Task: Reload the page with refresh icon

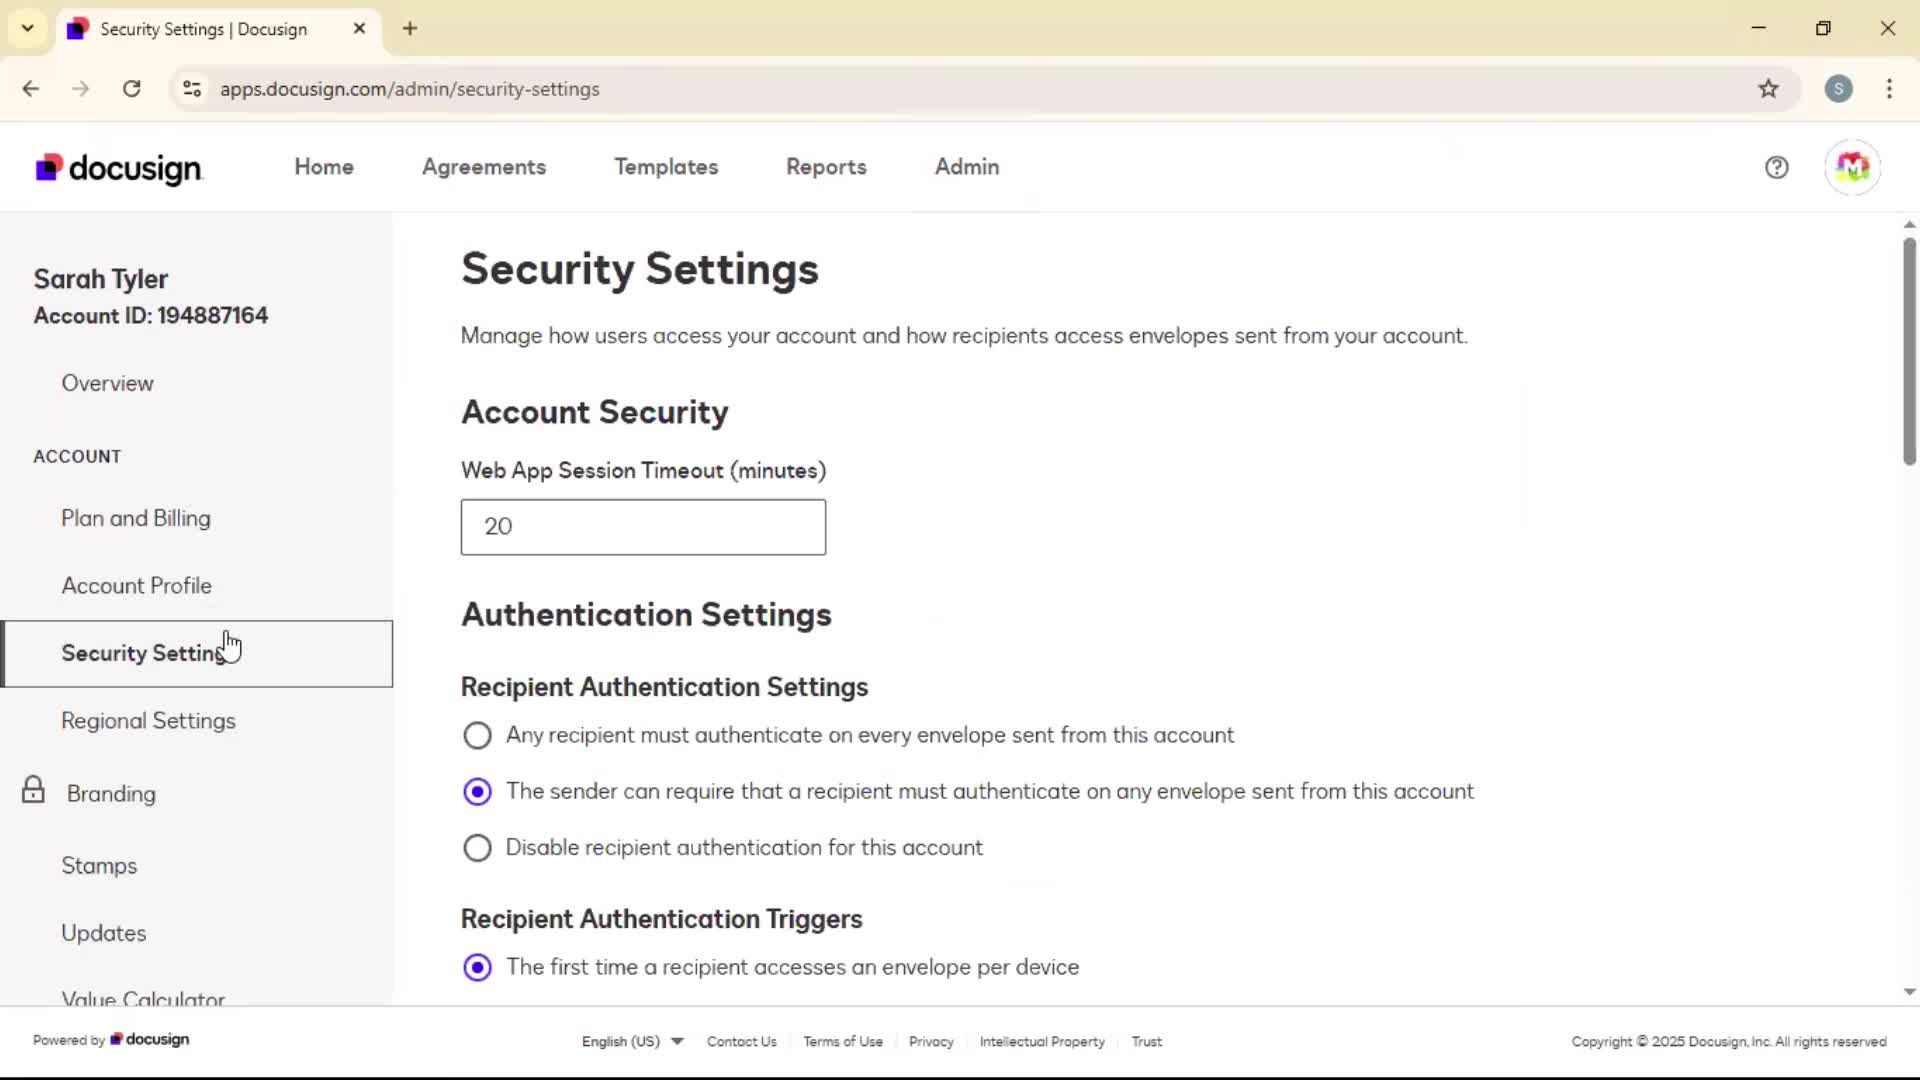Action: [x=131, y=89]
